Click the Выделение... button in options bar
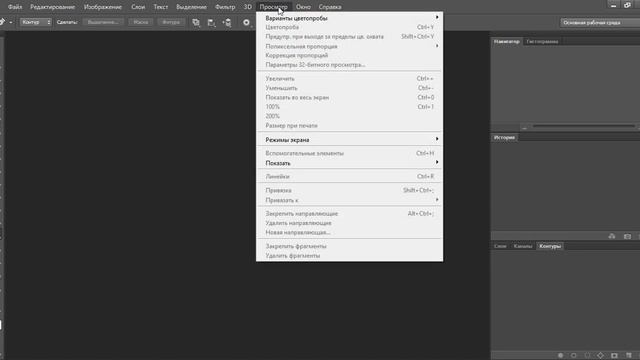This screenshot has height=360, width=640. pyautogui.click(x=103, y=22)
